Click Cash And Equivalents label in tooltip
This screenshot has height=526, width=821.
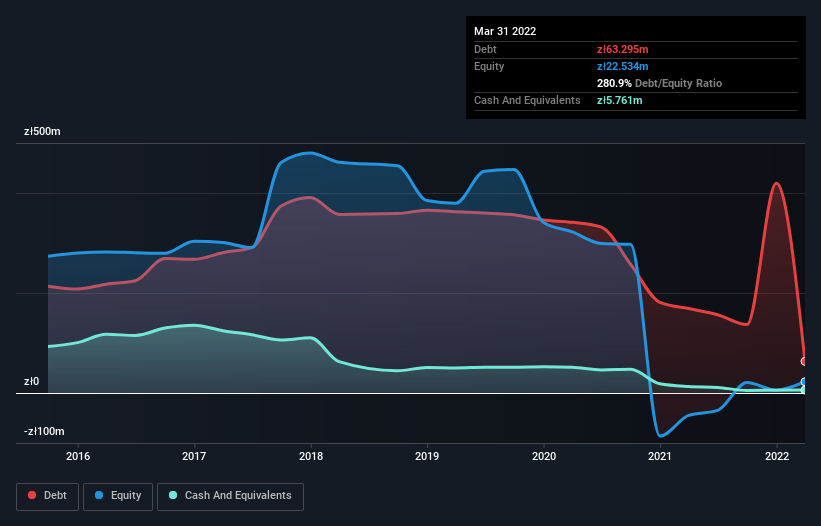527,100
